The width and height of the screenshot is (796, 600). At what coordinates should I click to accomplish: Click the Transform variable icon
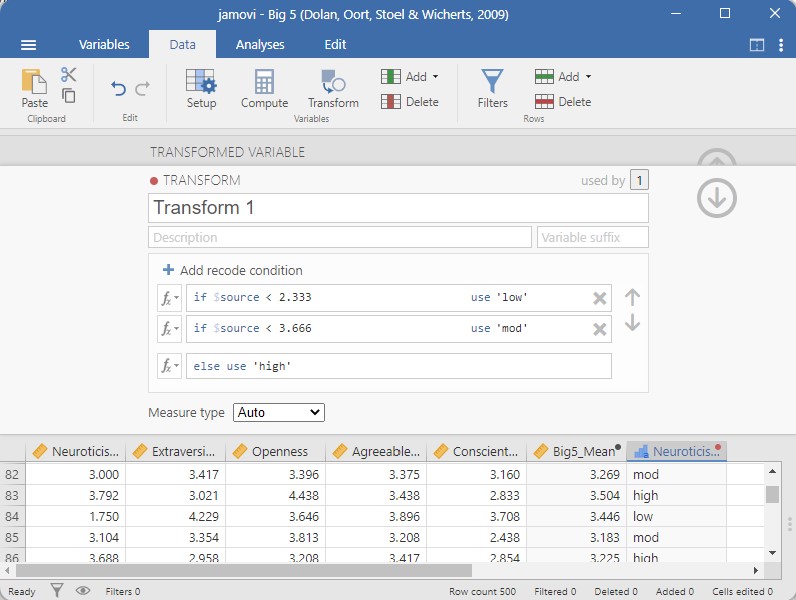tap(334, 82)
